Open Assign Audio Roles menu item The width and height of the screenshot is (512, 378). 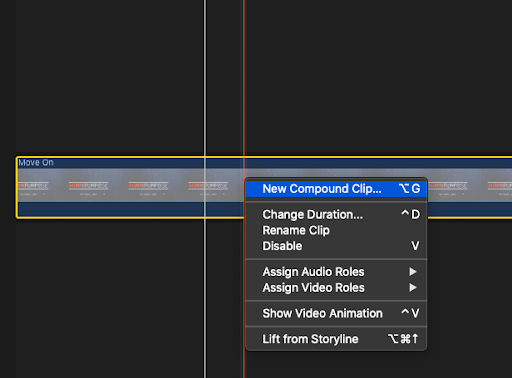[336, 272]
